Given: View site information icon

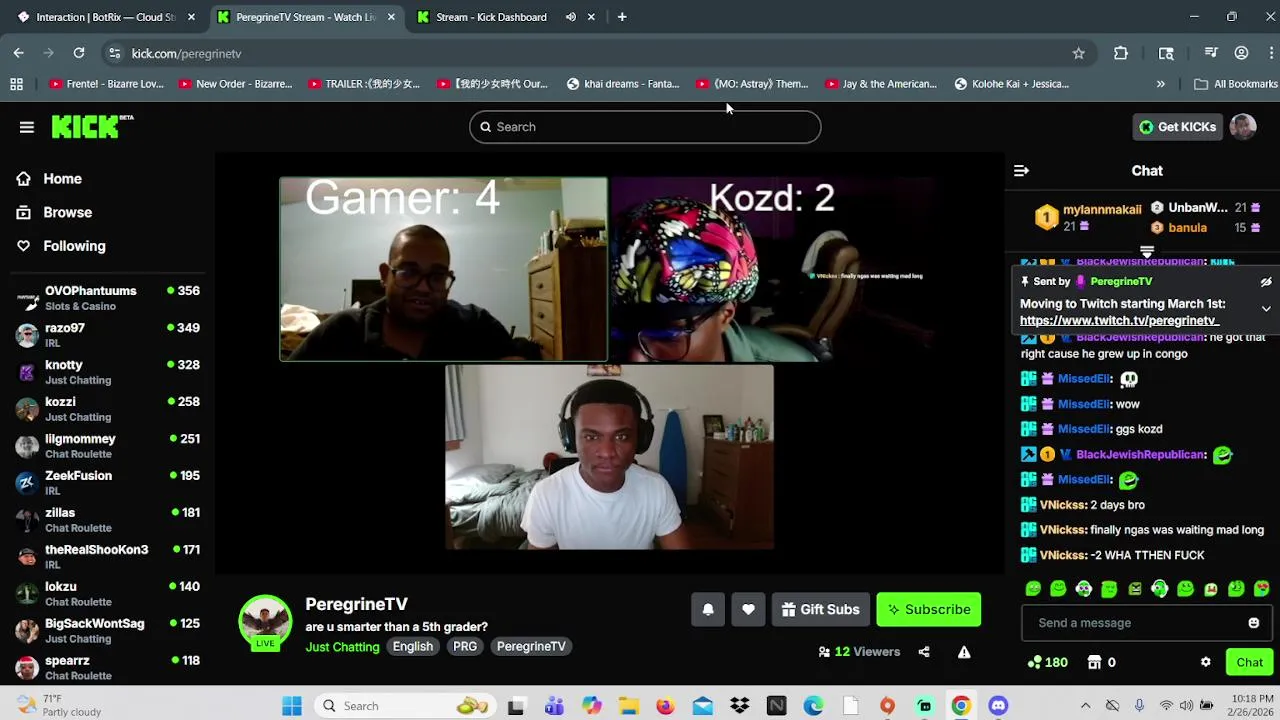Looking at the screenshot, I should [x=114, y=53].
